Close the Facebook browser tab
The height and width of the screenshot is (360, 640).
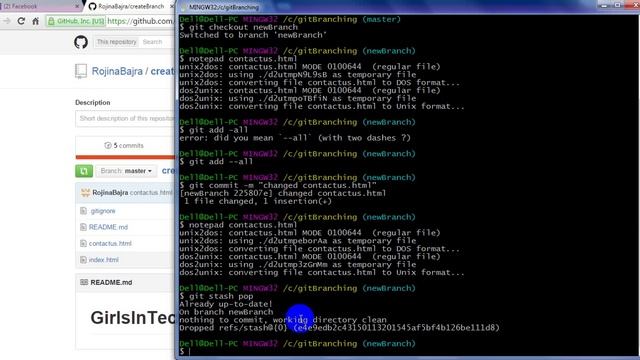pyautogui.click(x=78, y=7)
